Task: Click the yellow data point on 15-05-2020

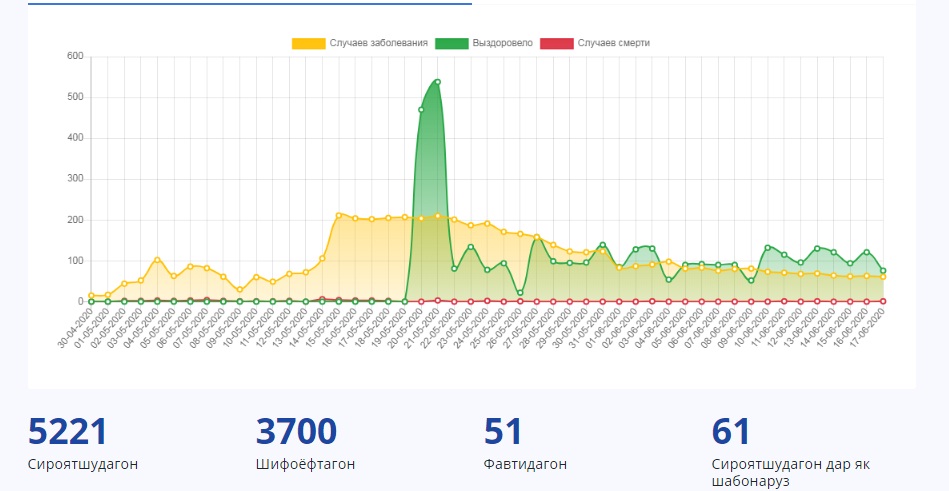Action: 339,215
